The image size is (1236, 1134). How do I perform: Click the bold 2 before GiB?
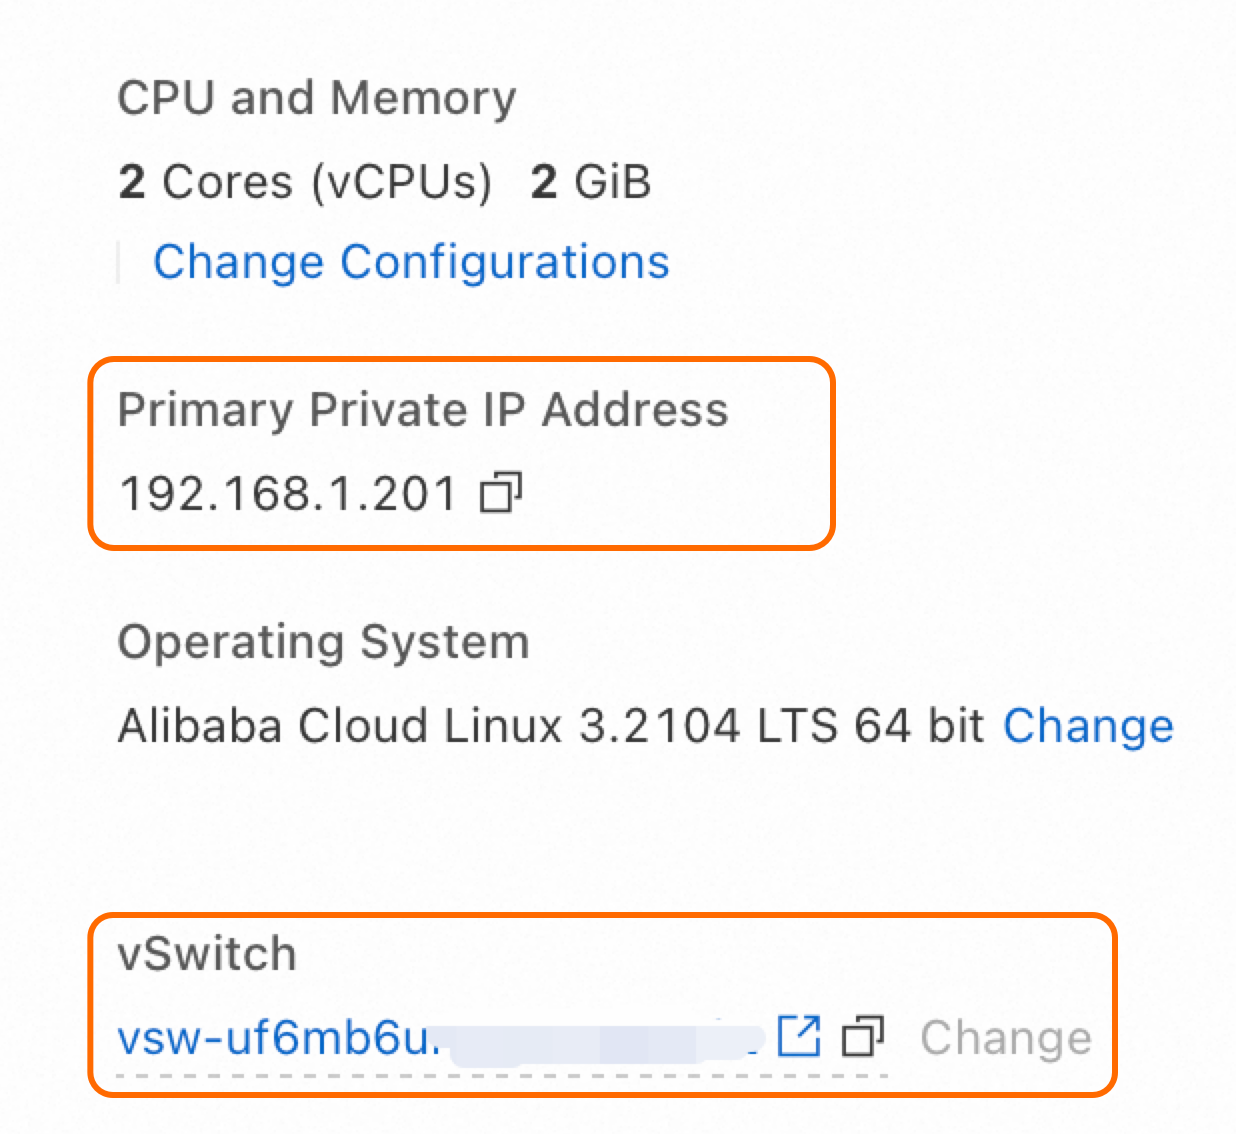point(544,182)
